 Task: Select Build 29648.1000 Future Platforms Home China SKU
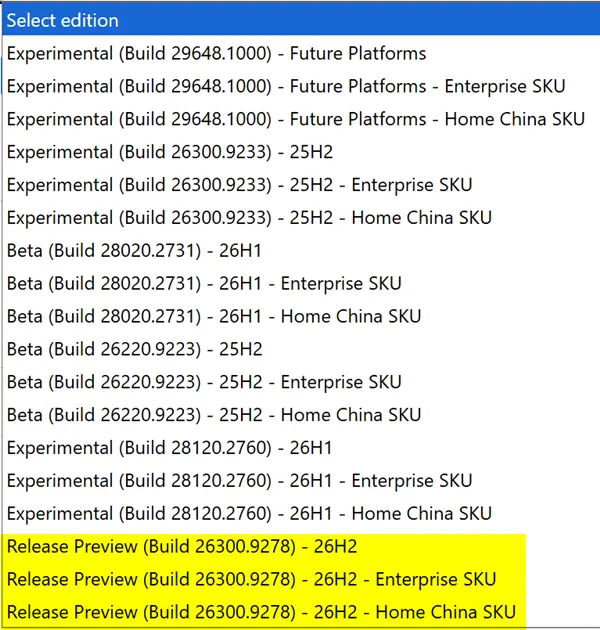pos(301,119)
